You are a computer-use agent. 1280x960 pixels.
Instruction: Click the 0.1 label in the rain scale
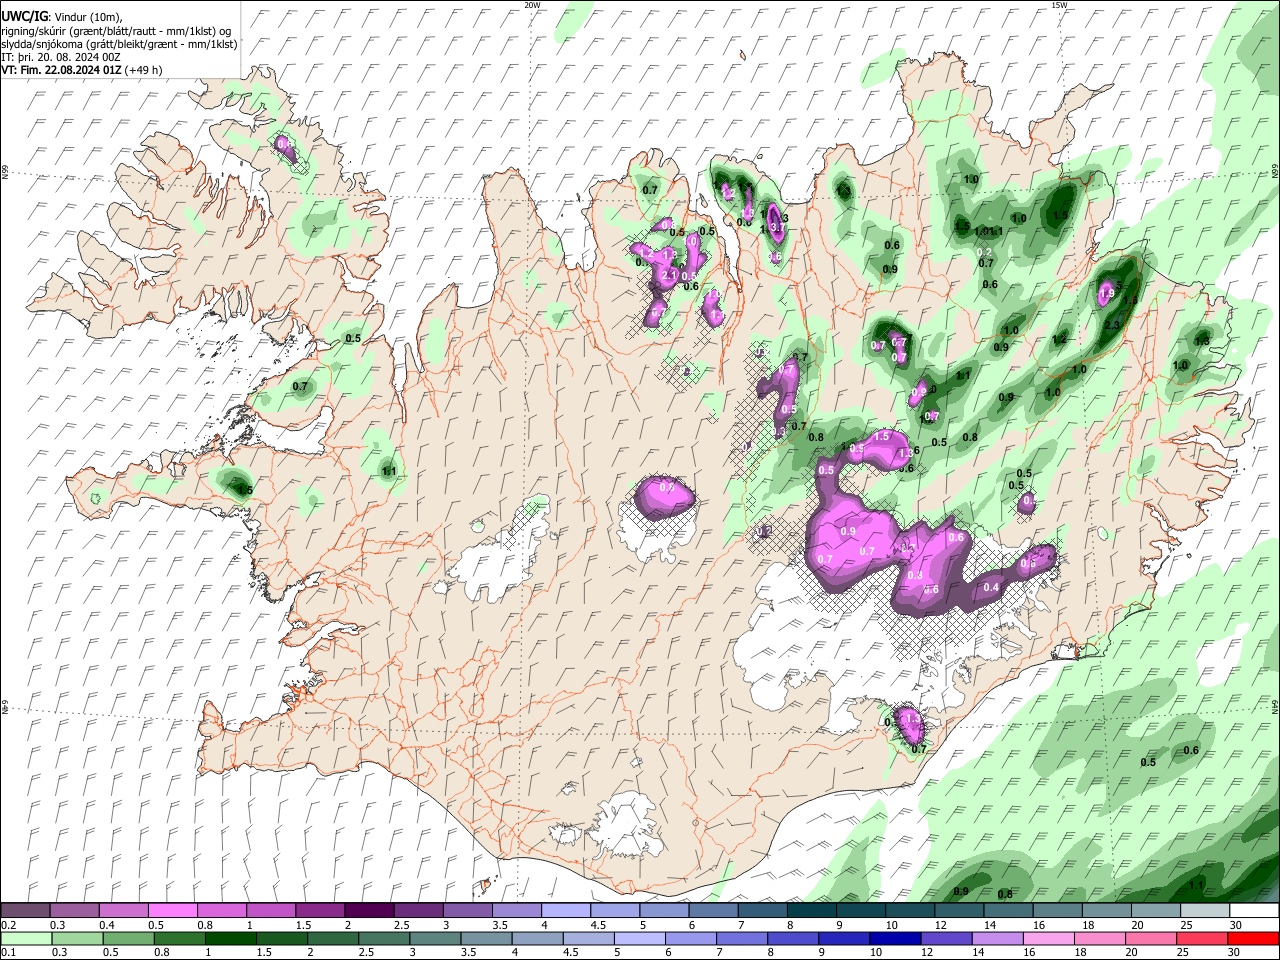7,953
